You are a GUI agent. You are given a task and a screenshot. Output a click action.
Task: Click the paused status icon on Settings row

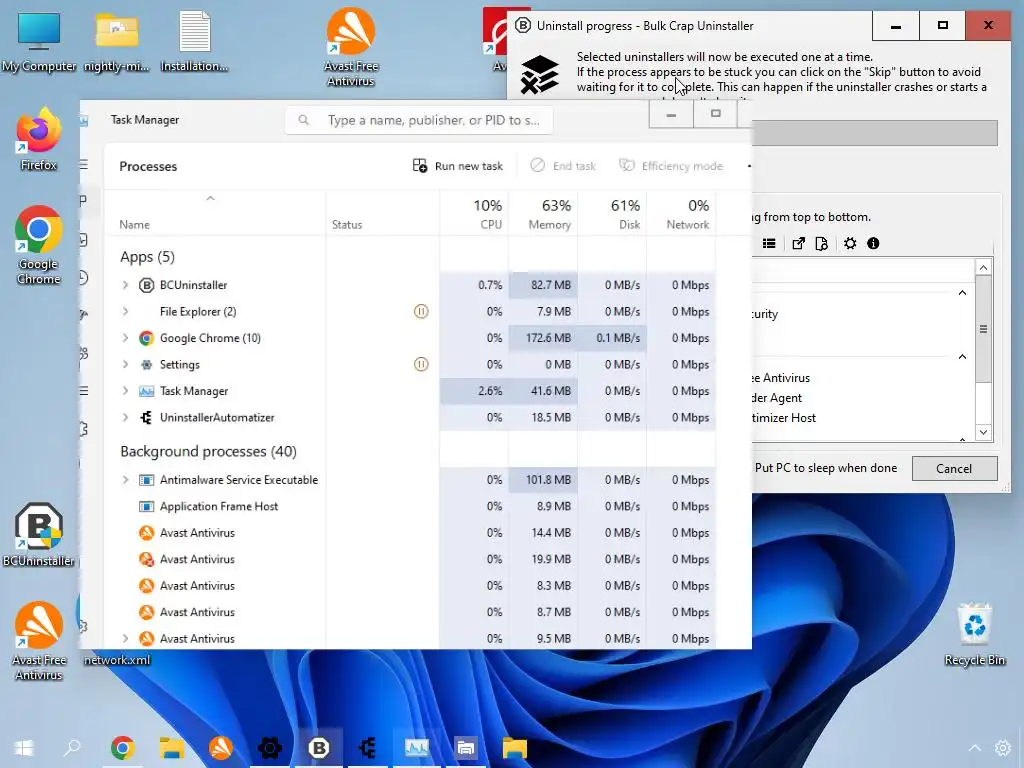pos(421,364)
